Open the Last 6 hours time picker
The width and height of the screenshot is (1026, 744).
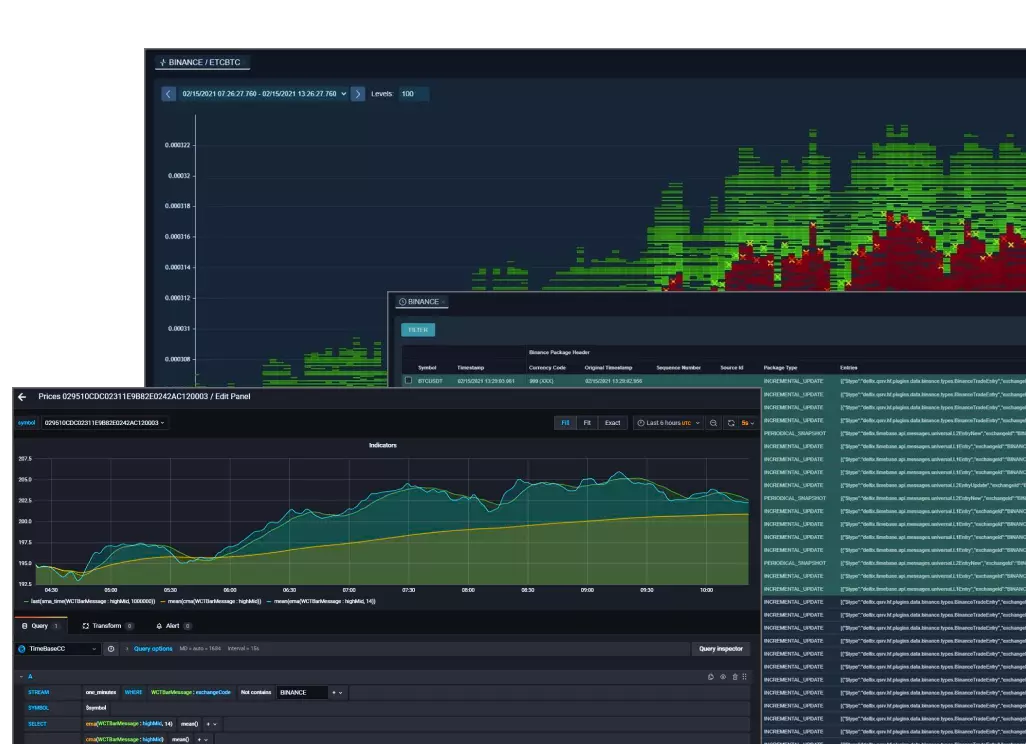coord(668,423)
